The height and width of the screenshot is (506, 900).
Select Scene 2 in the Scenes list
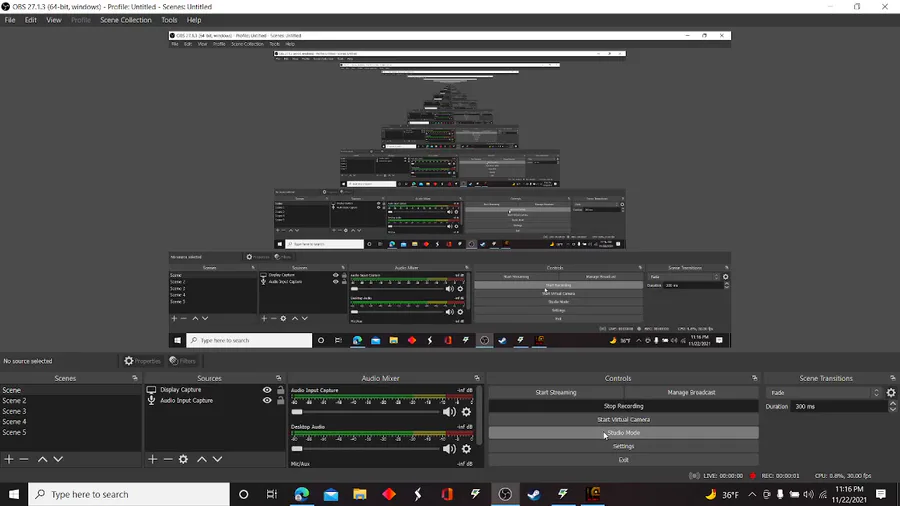[x=70, y=400]
